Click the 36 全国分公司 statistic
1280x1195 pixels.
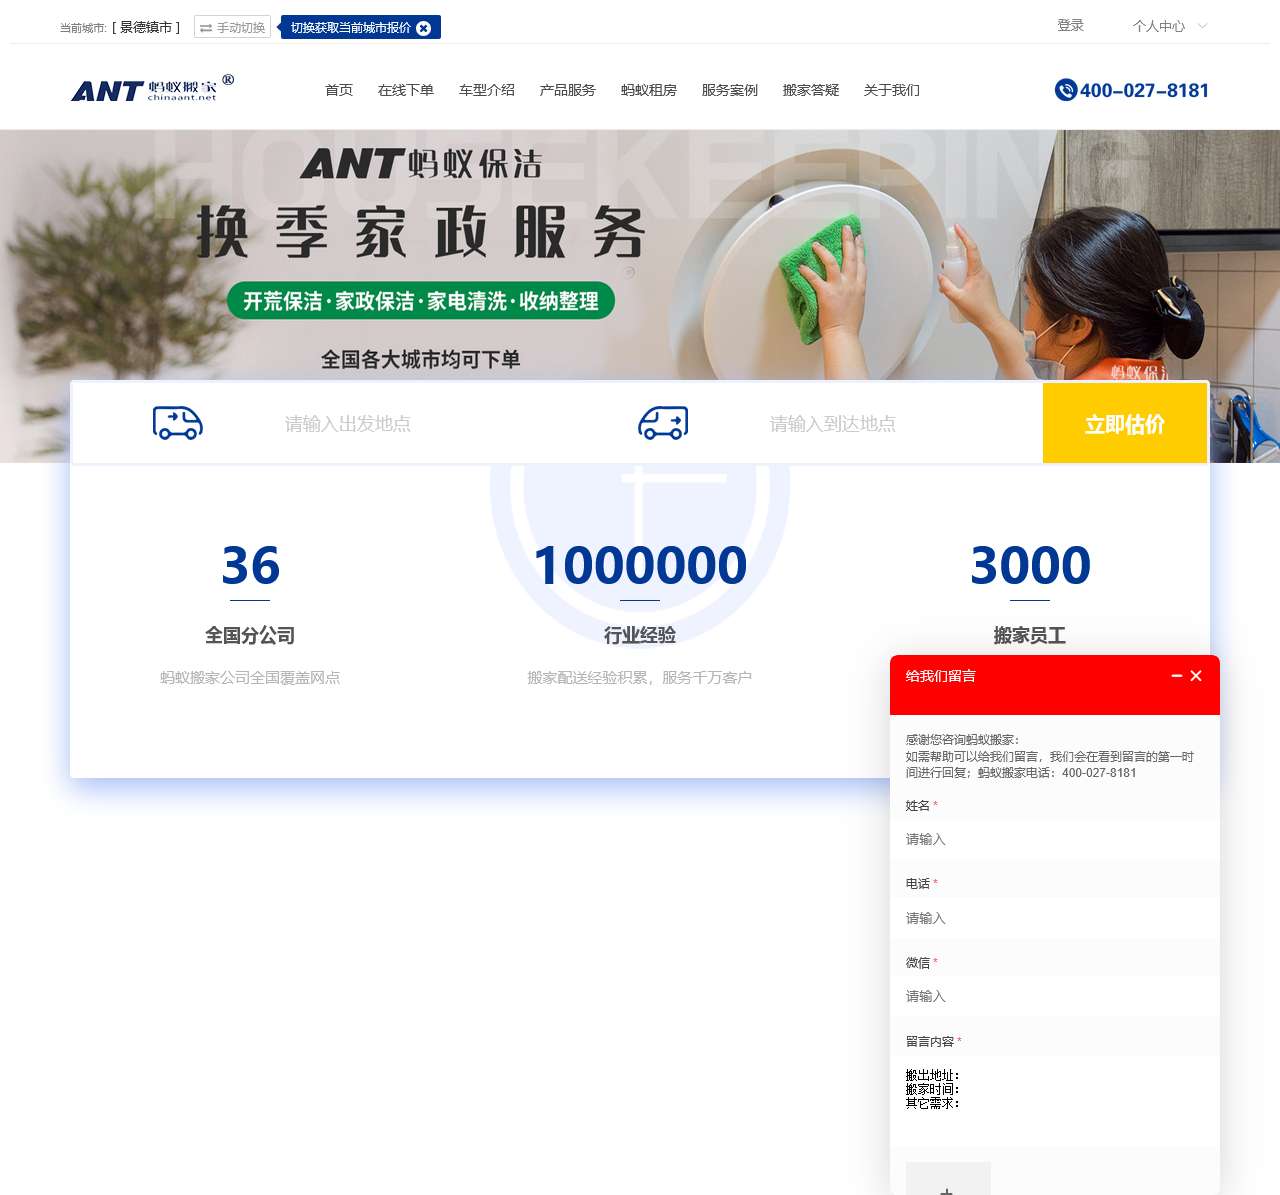click(x=250, y=594)
